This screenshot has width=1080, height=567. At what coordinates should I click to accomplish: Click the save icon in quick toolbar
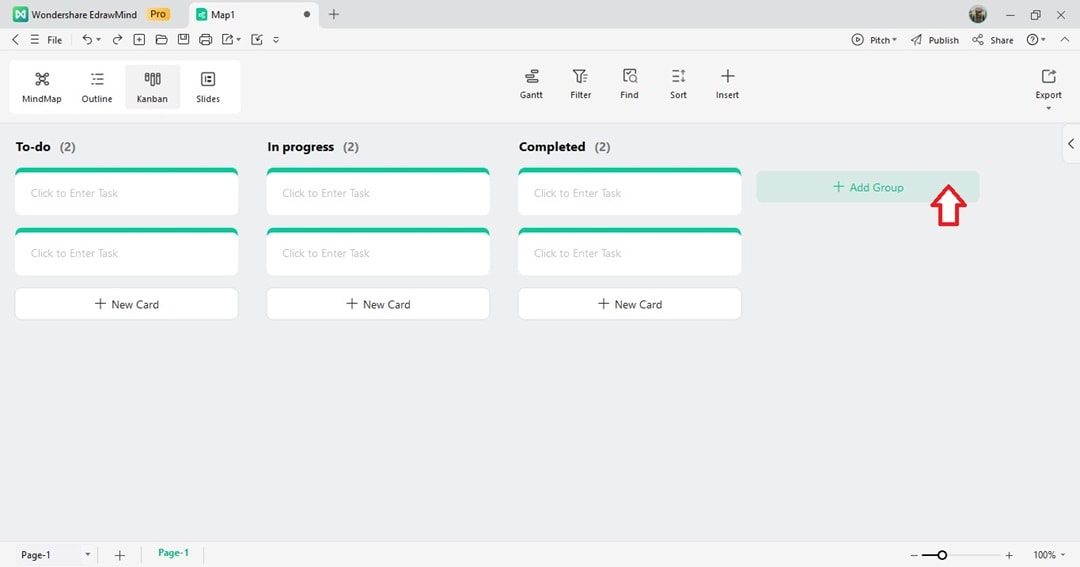(183, 40)
